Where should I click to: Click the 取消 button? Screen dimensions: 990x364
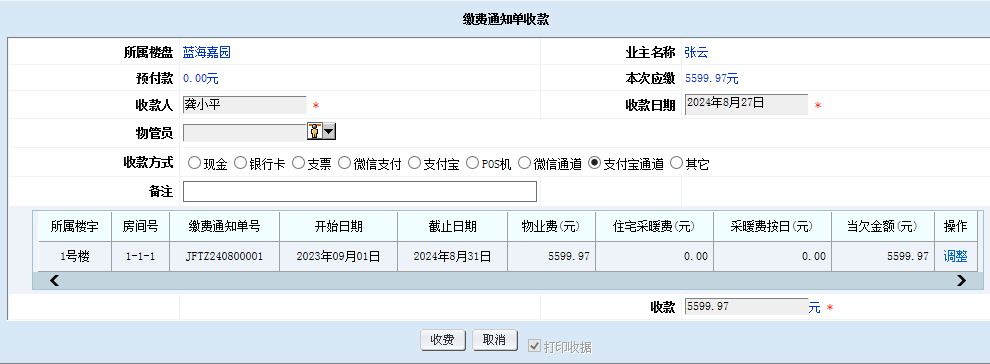pyautogui.click(x=495, y=339)
